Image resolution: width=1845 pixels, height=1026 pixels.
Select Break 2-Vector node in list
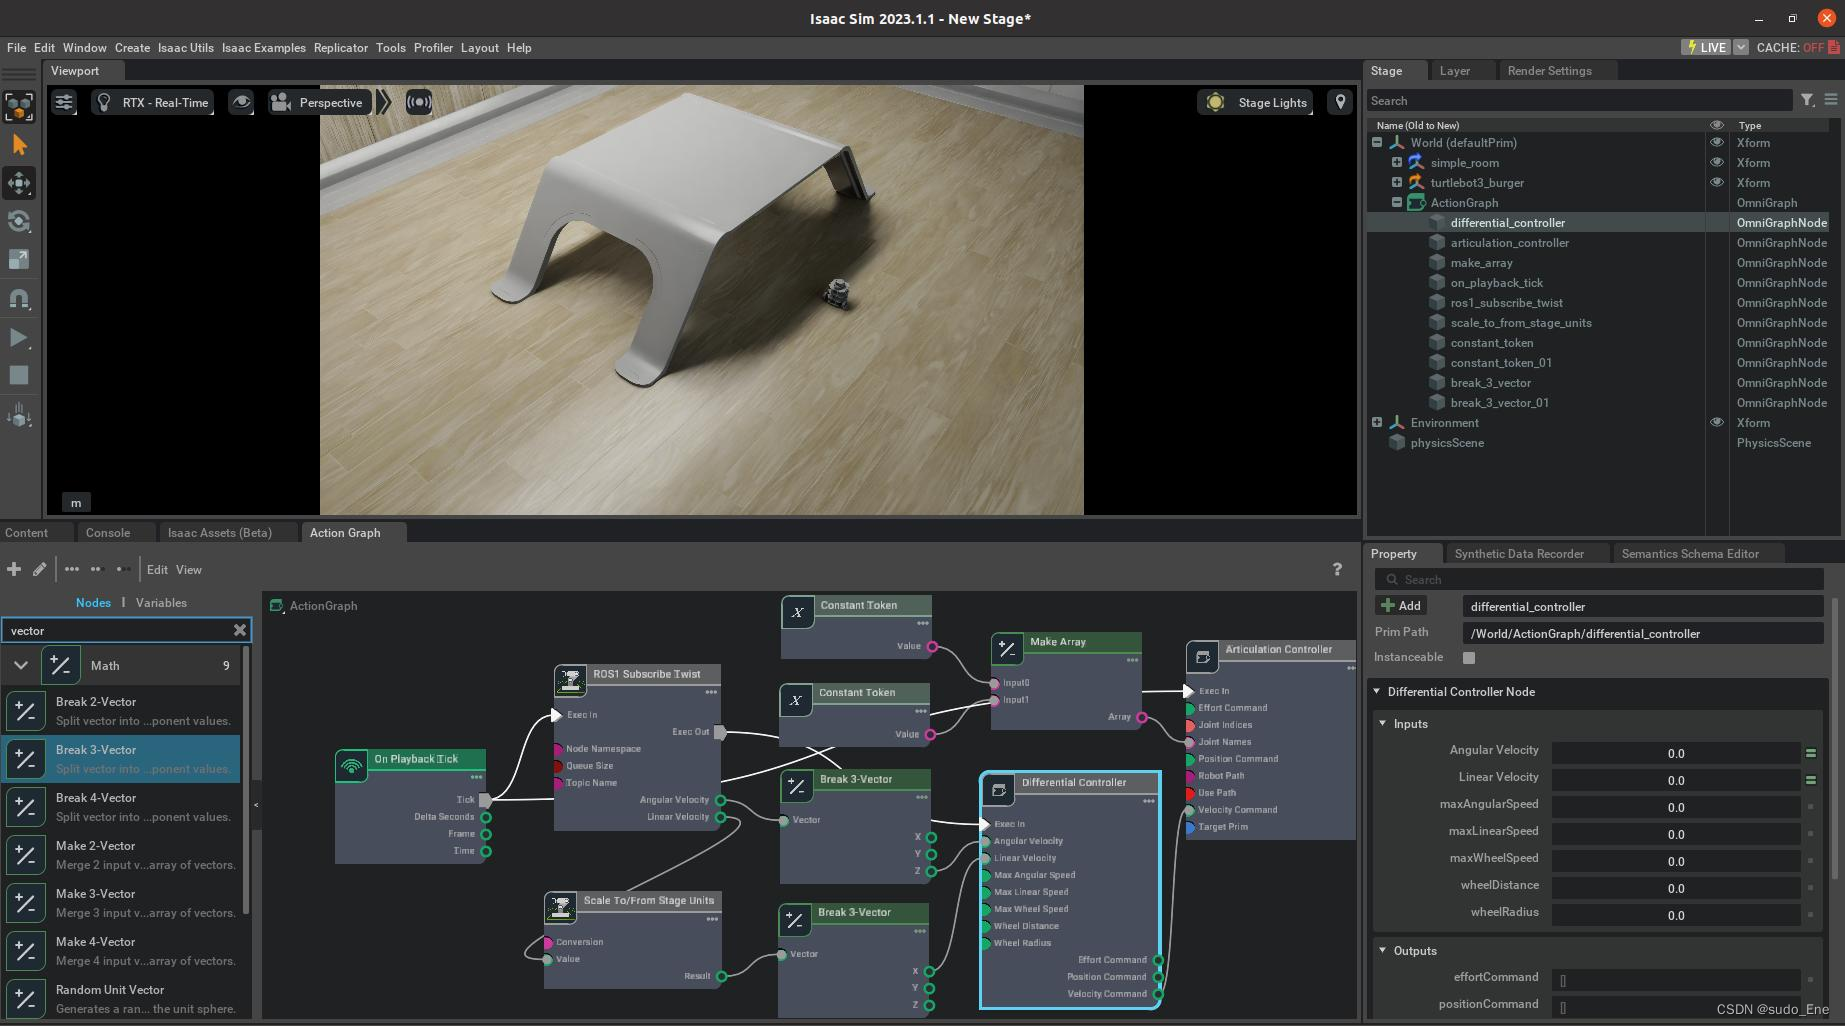click(x=122, y=711)
